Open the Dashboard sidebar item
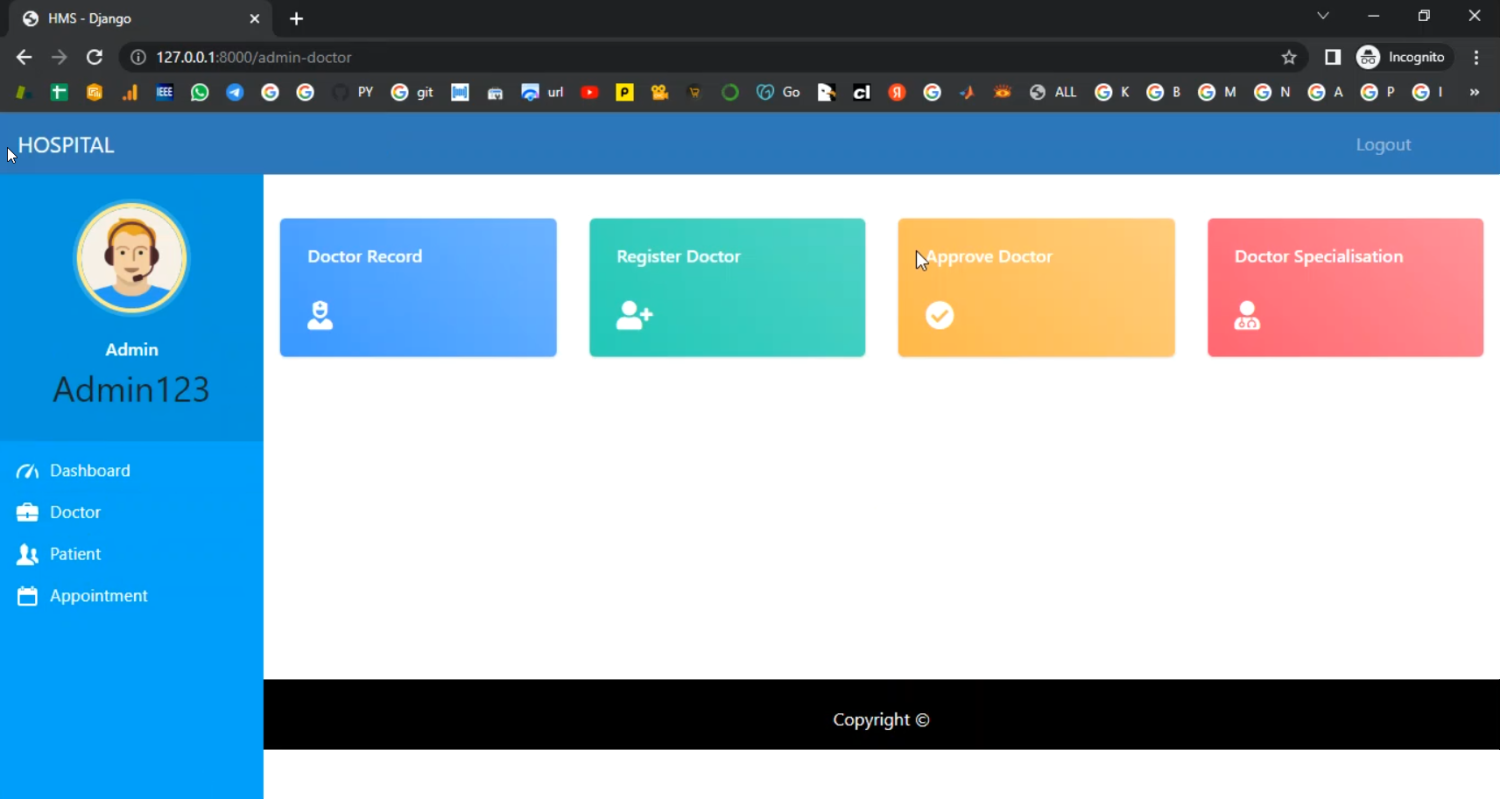 click(x=90, y=471)
